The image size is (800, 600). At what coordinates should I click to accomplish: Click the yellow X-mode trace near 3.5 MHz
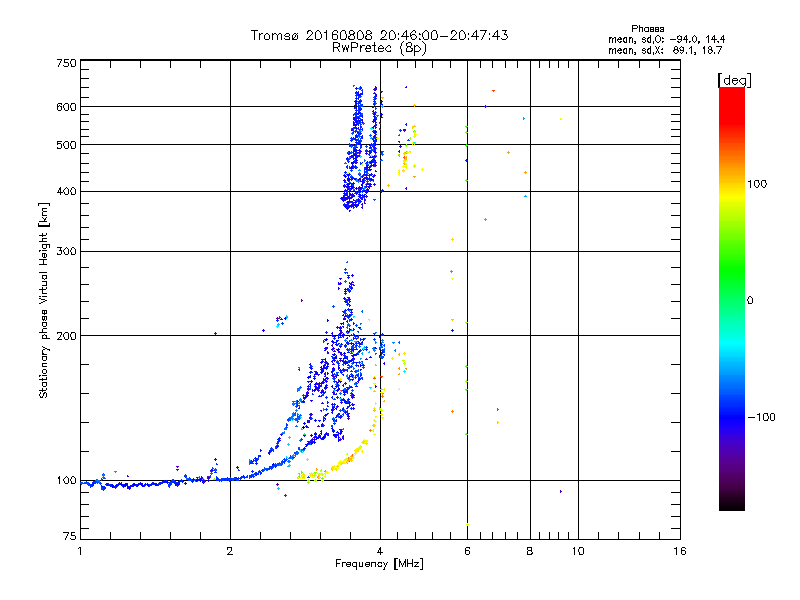[x=347, y=460]
